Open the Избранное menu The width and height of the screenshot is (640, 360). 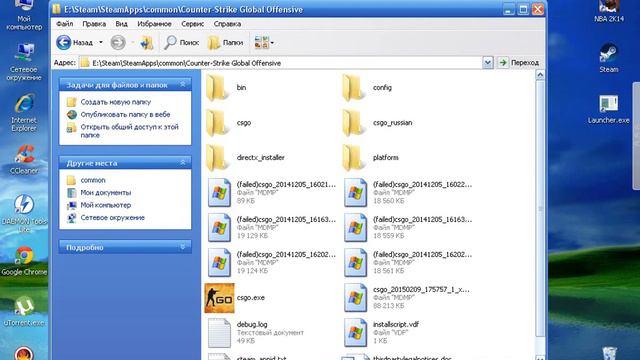coord(154,24)
